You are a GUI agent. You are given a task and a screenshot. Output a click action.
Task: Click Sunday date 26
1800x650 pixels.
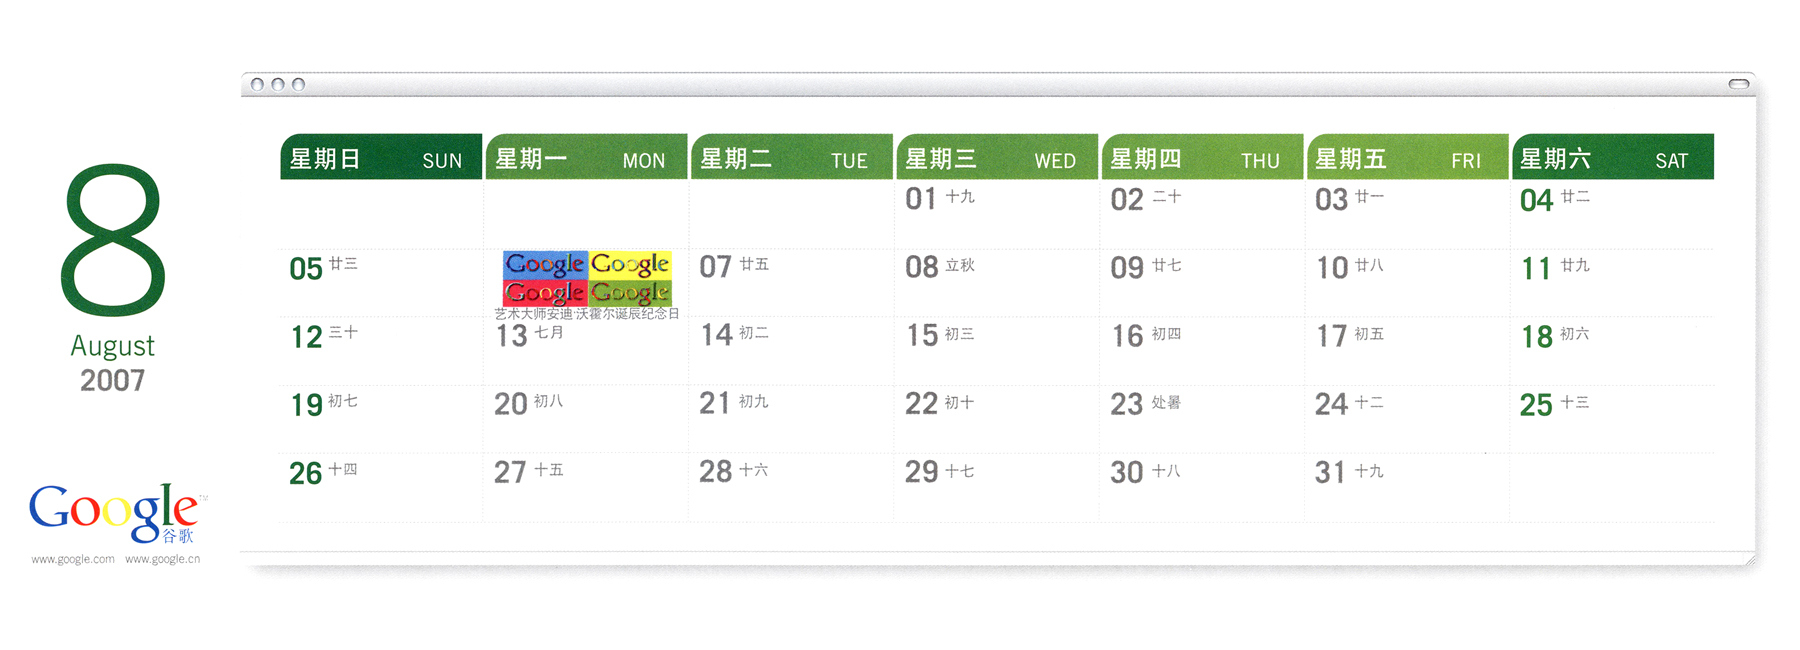[306, 473]
